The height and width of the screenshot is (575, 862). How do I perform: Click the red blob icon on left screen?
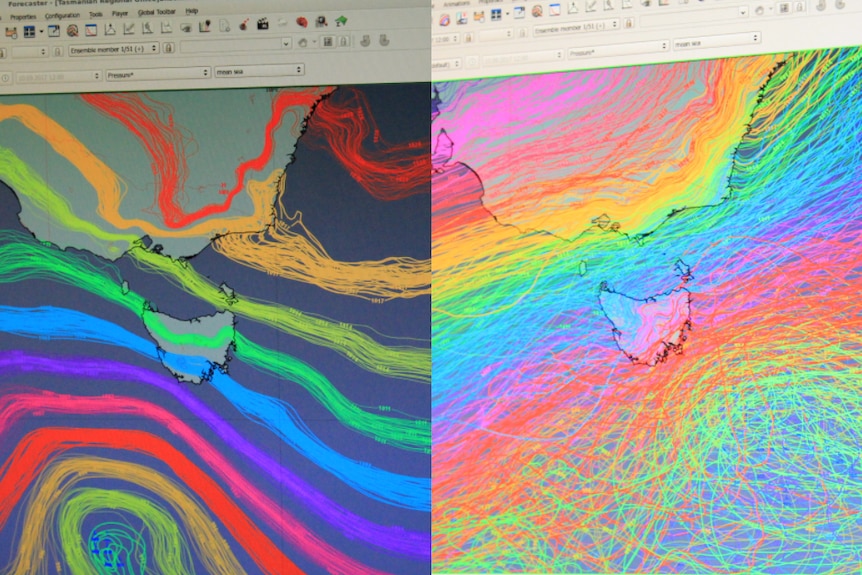point(301,23)
